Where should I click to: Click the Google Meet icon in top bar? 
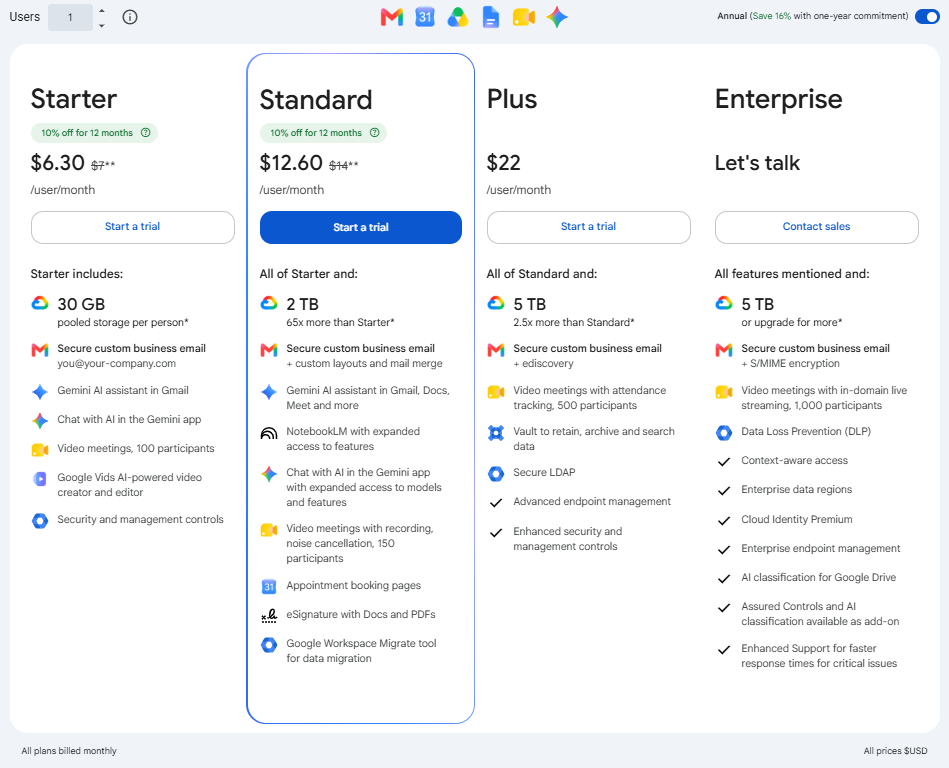click(x=524, y=17)
